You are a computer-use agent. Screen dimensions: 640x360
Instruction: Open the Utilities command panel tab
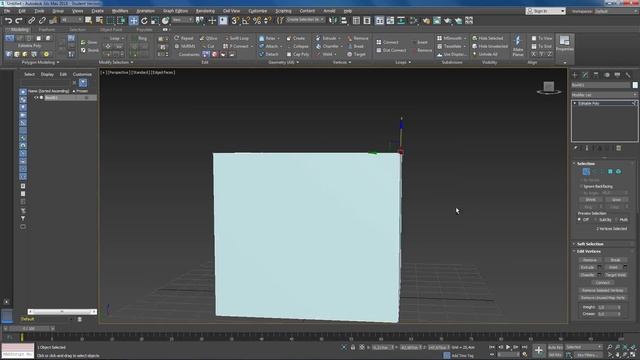click(x=628, y=75)
